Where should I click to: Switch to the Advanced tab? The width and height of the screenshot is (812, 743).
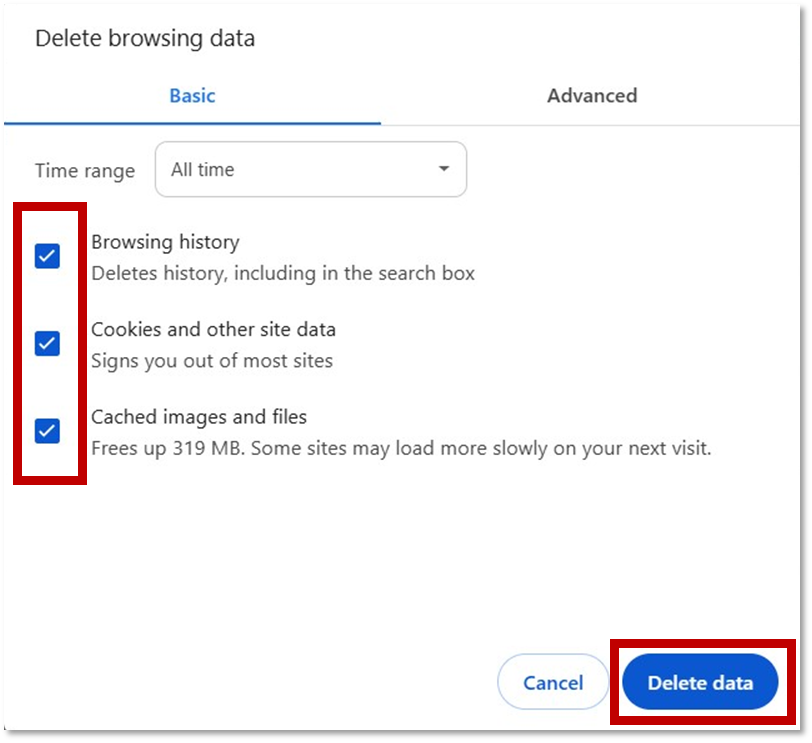coord(591,96)
